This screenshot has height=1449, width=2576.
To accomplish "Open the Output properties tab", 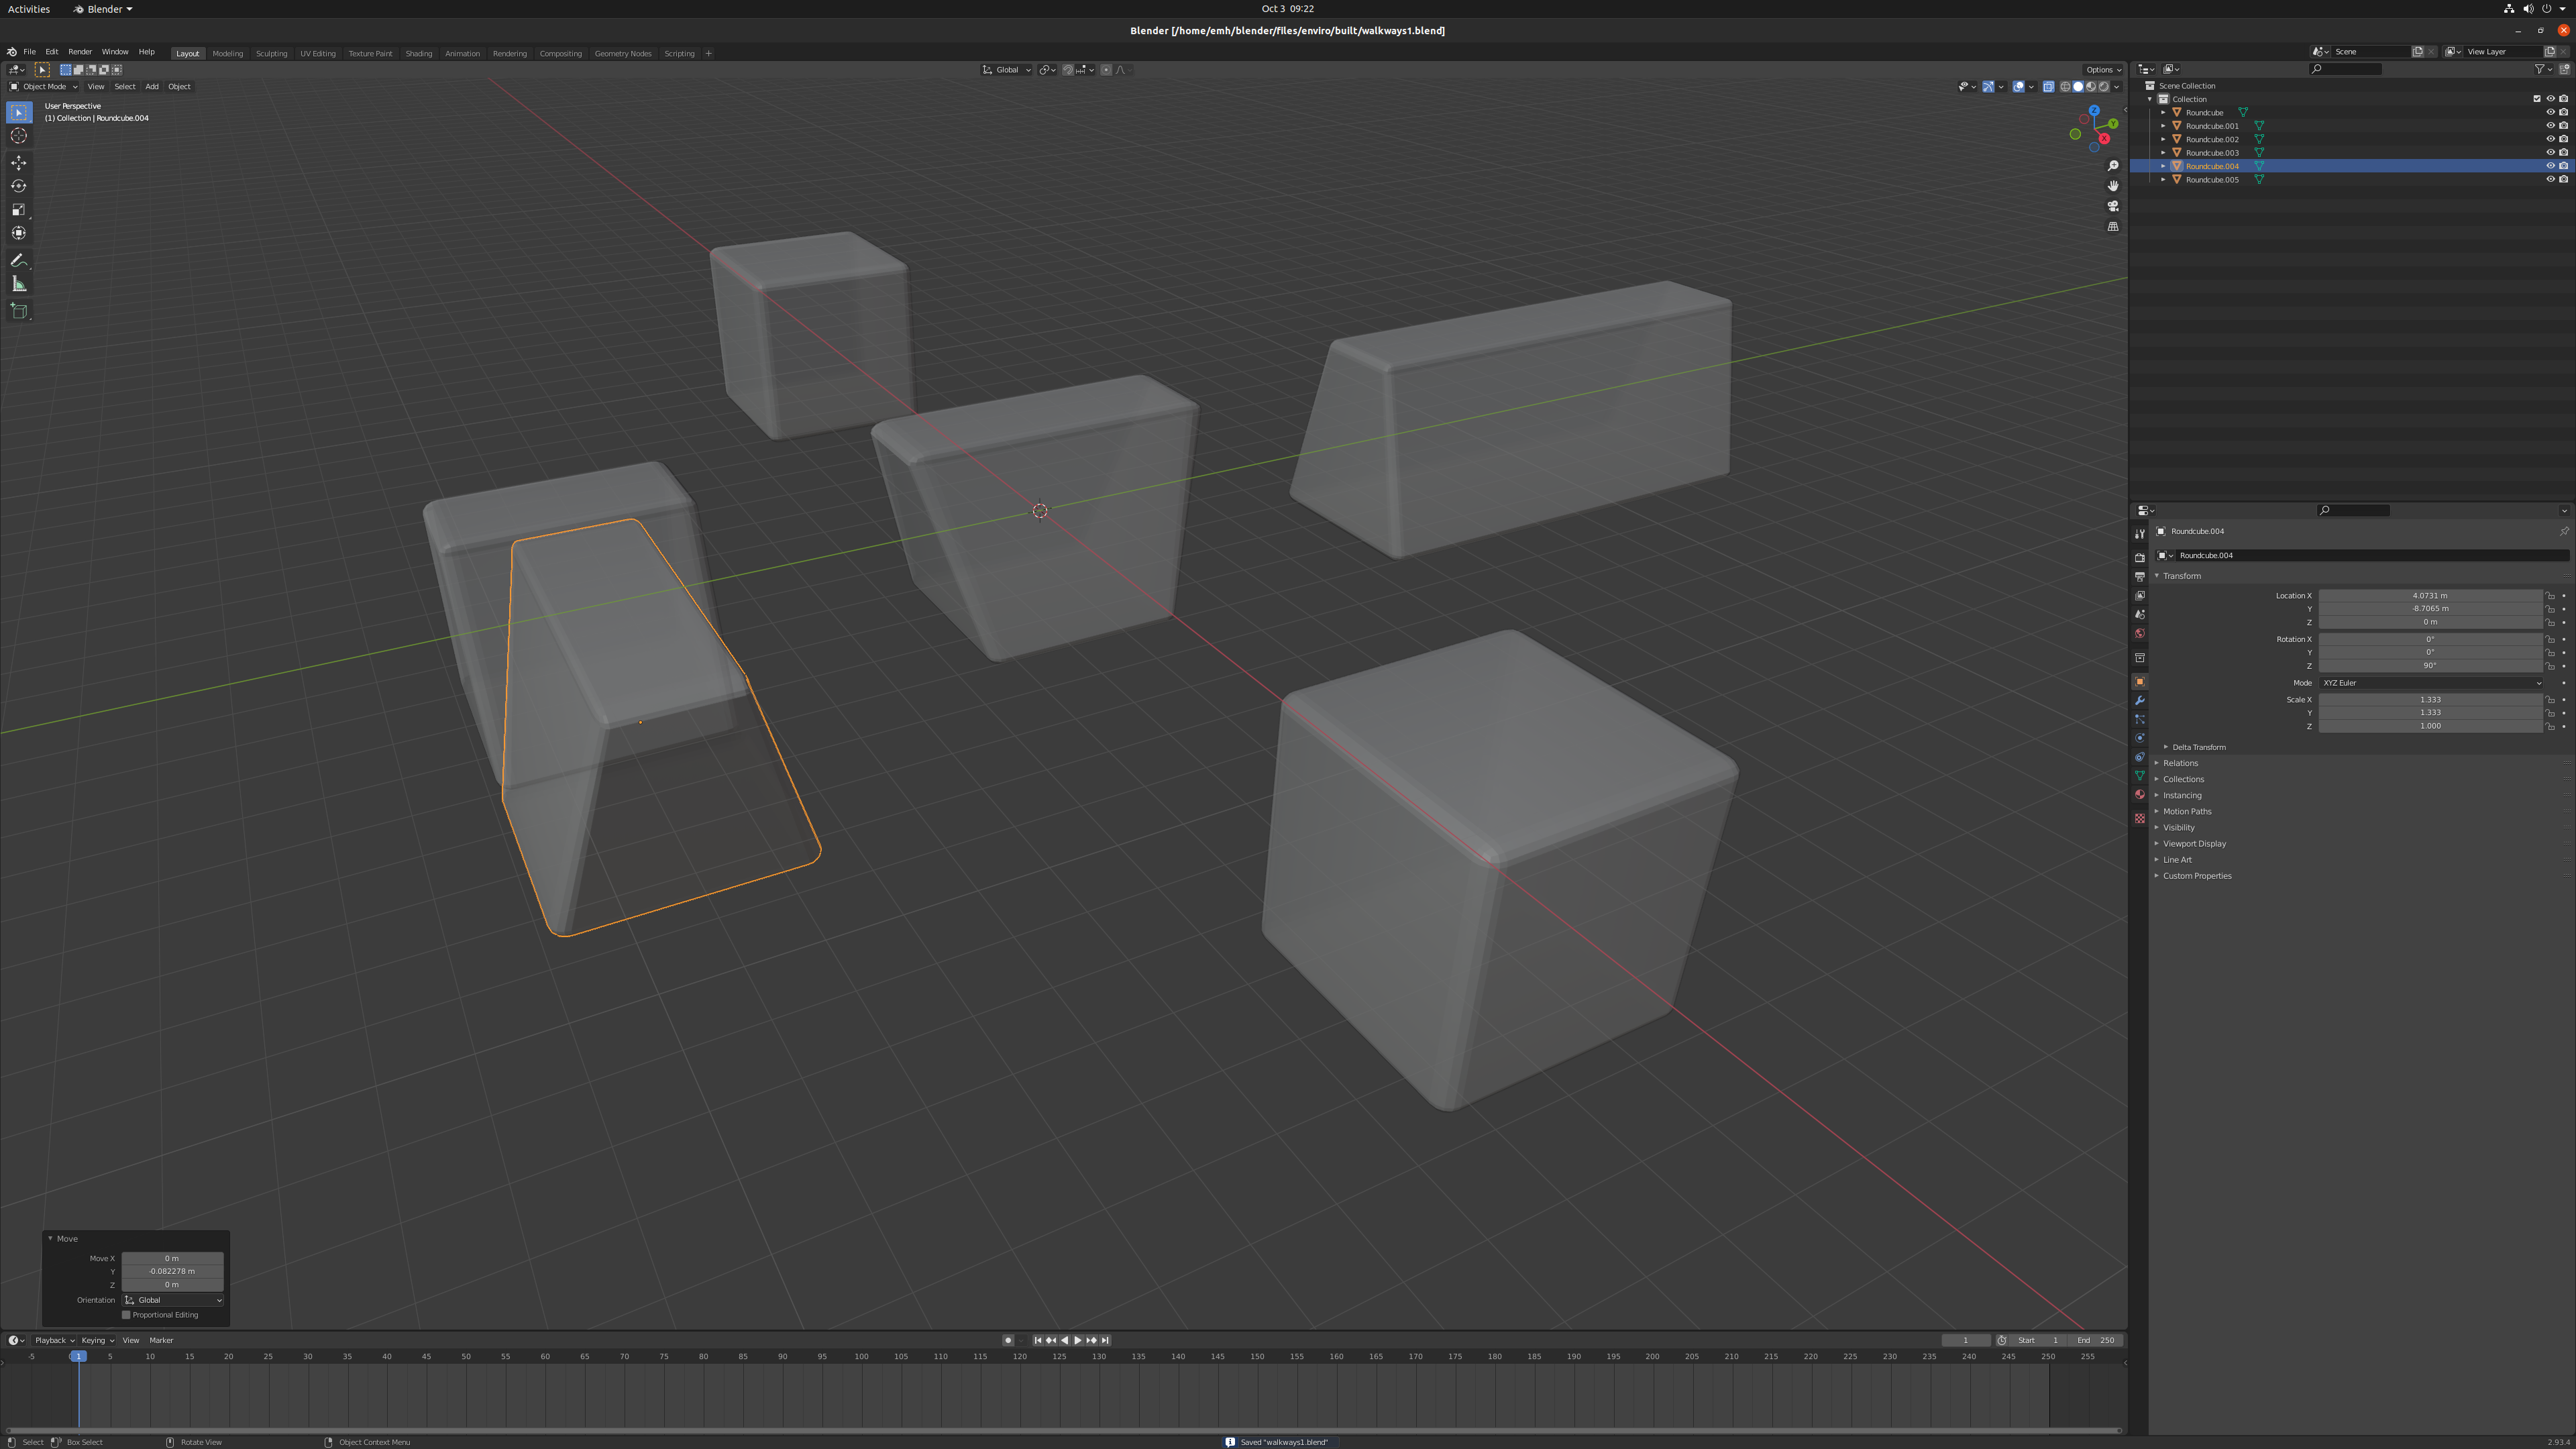I will click(x=2139, y=577).
